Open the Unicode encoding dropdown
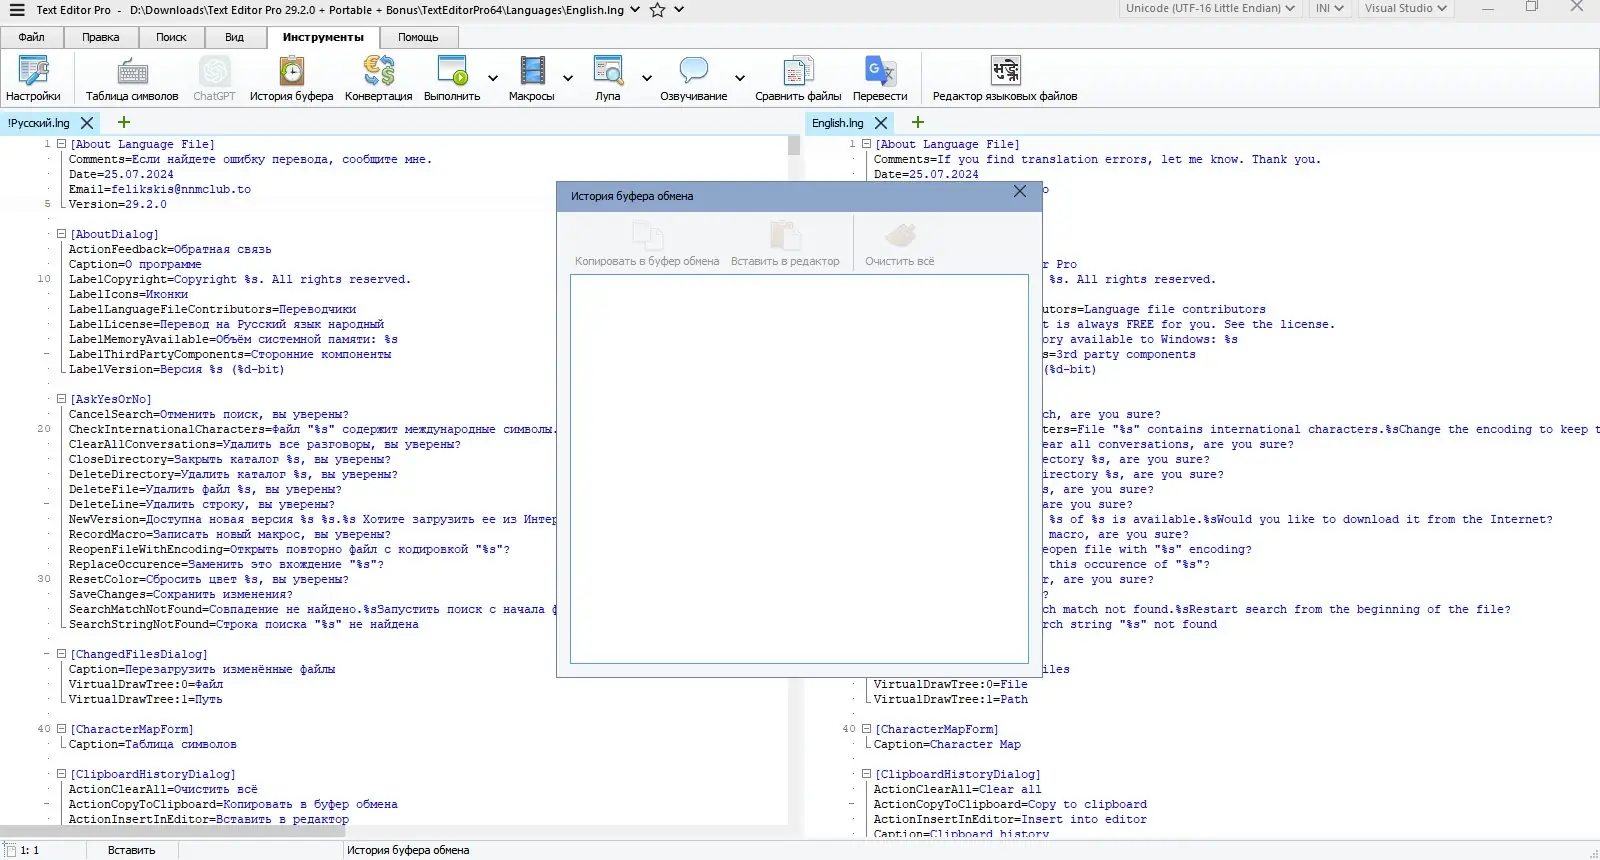The width and height of the screenshot is (1600, 860). point(1209,8)
